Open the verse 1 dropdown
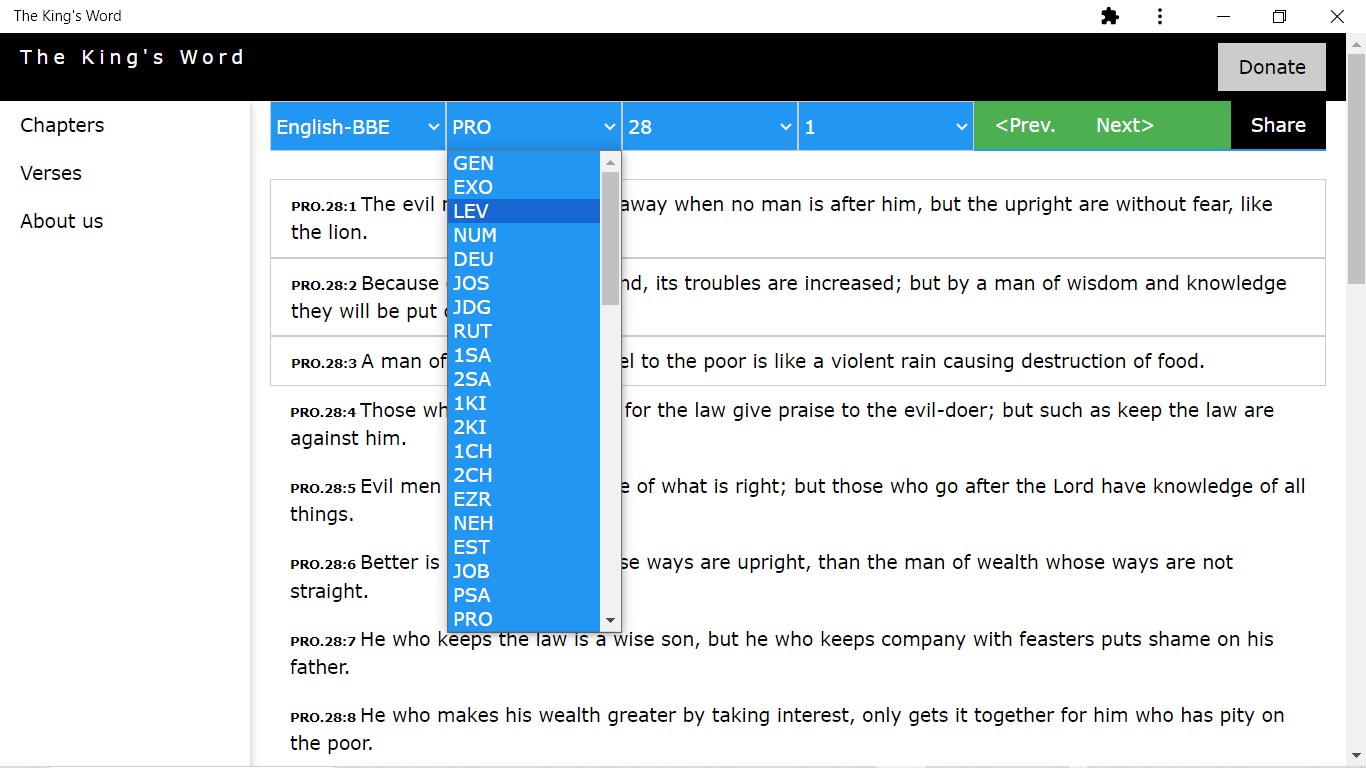Screen dimensions: 1366x768 pos(886,127)
